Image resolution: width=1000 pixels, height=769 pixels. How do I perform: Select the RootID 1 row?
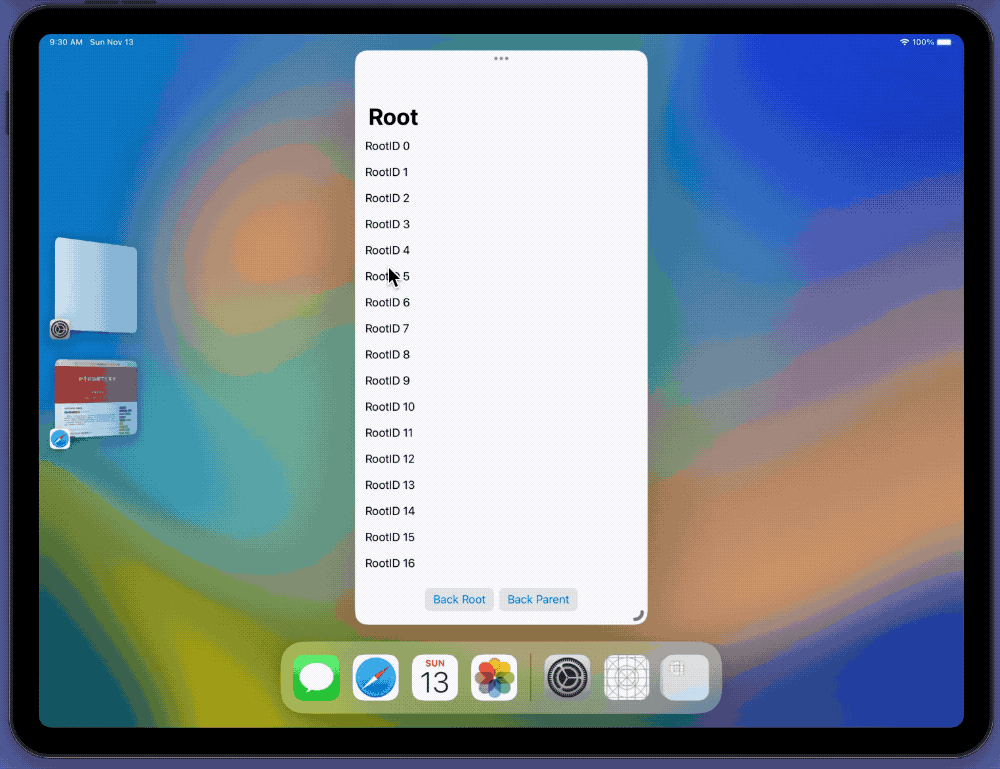pyautogui.click(x=501, y=172)
